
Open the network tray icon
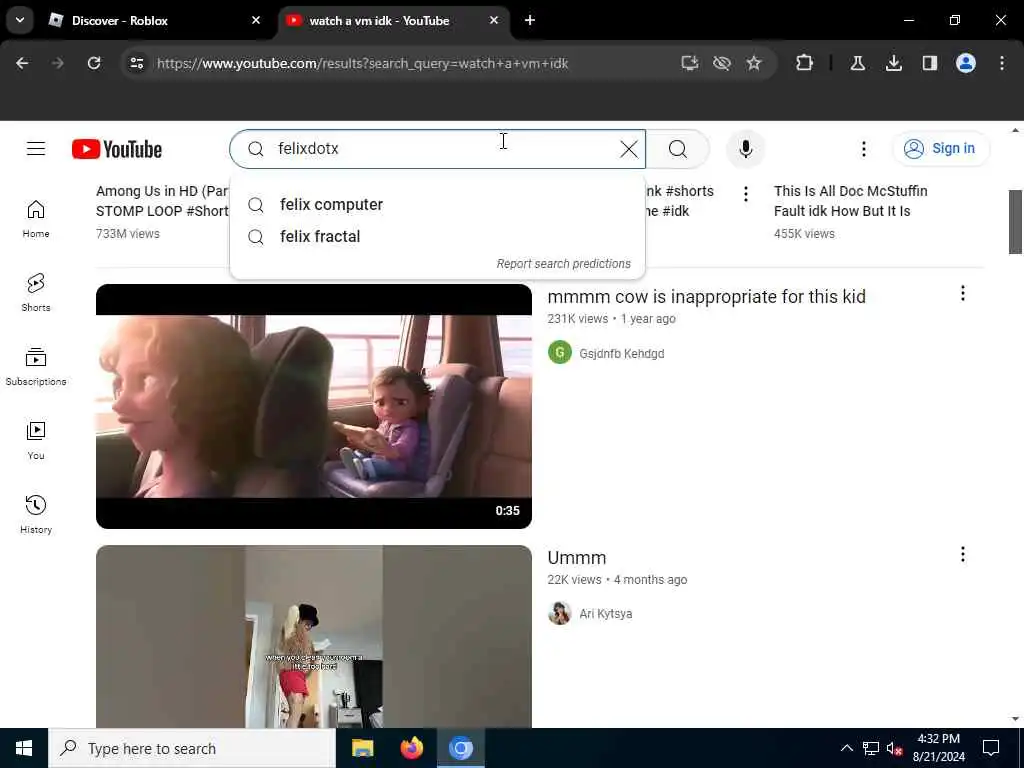coord(871,748)
